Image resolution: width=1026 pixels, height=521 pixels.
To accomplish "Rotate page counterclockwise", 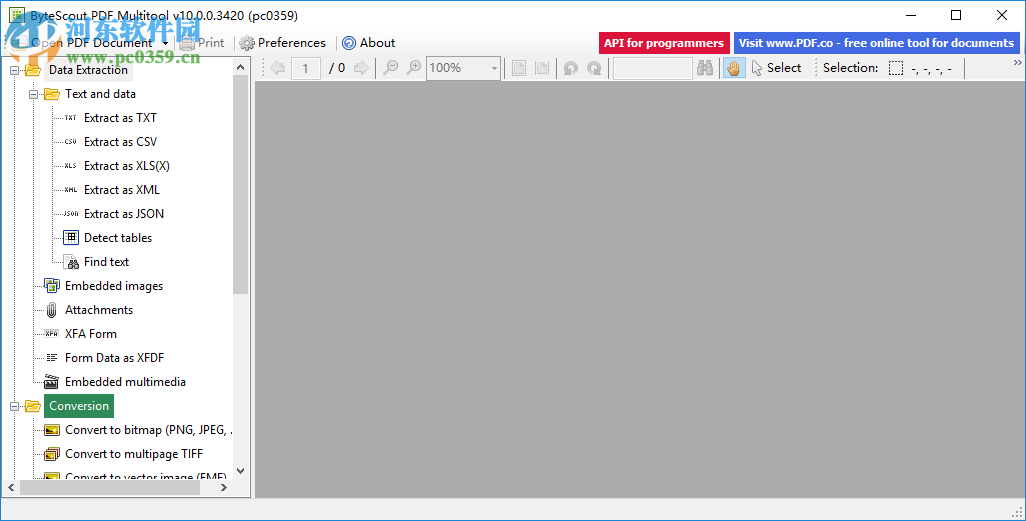I will [x=571, y=68].
